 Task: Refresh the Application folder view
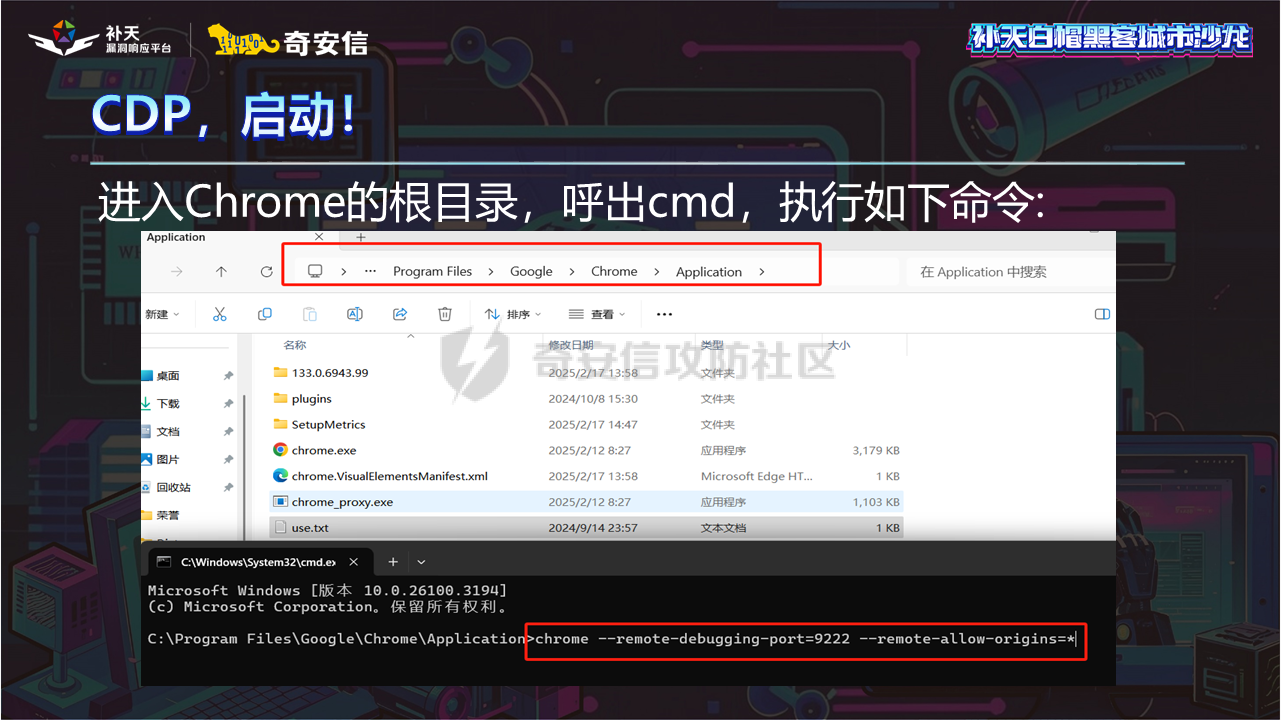pos(266,272)
